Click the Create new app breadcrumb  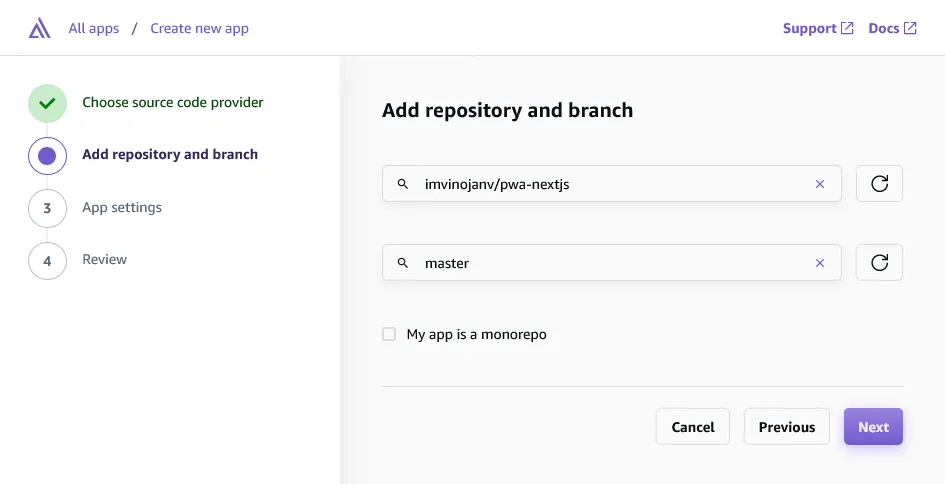coord(199,28)
